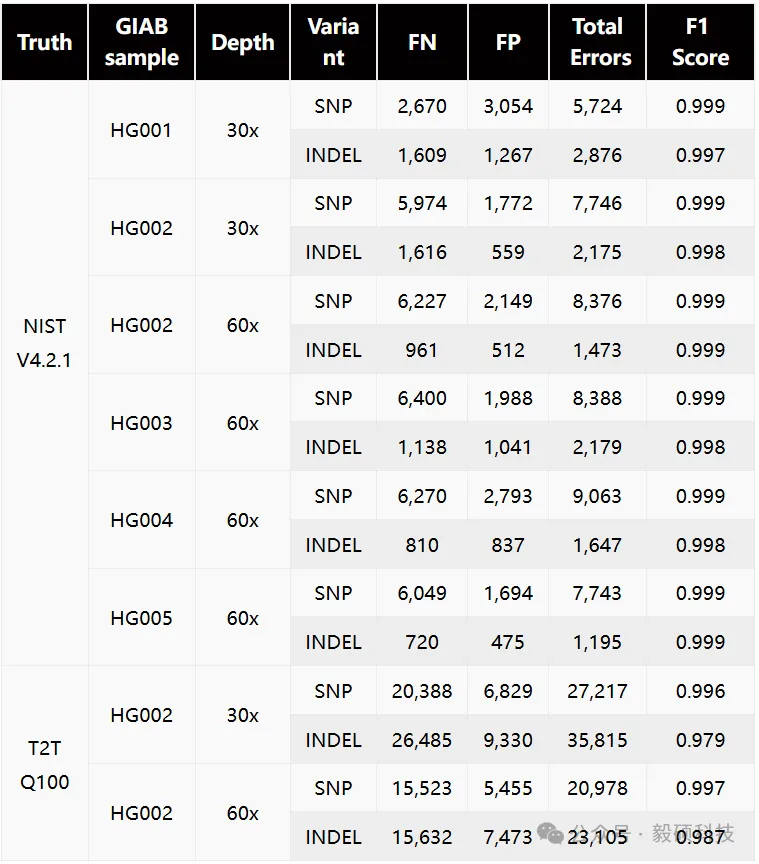Select the T2T Q100 truth cell
Viewport: 759px width, 864px height.
[45, 765]
